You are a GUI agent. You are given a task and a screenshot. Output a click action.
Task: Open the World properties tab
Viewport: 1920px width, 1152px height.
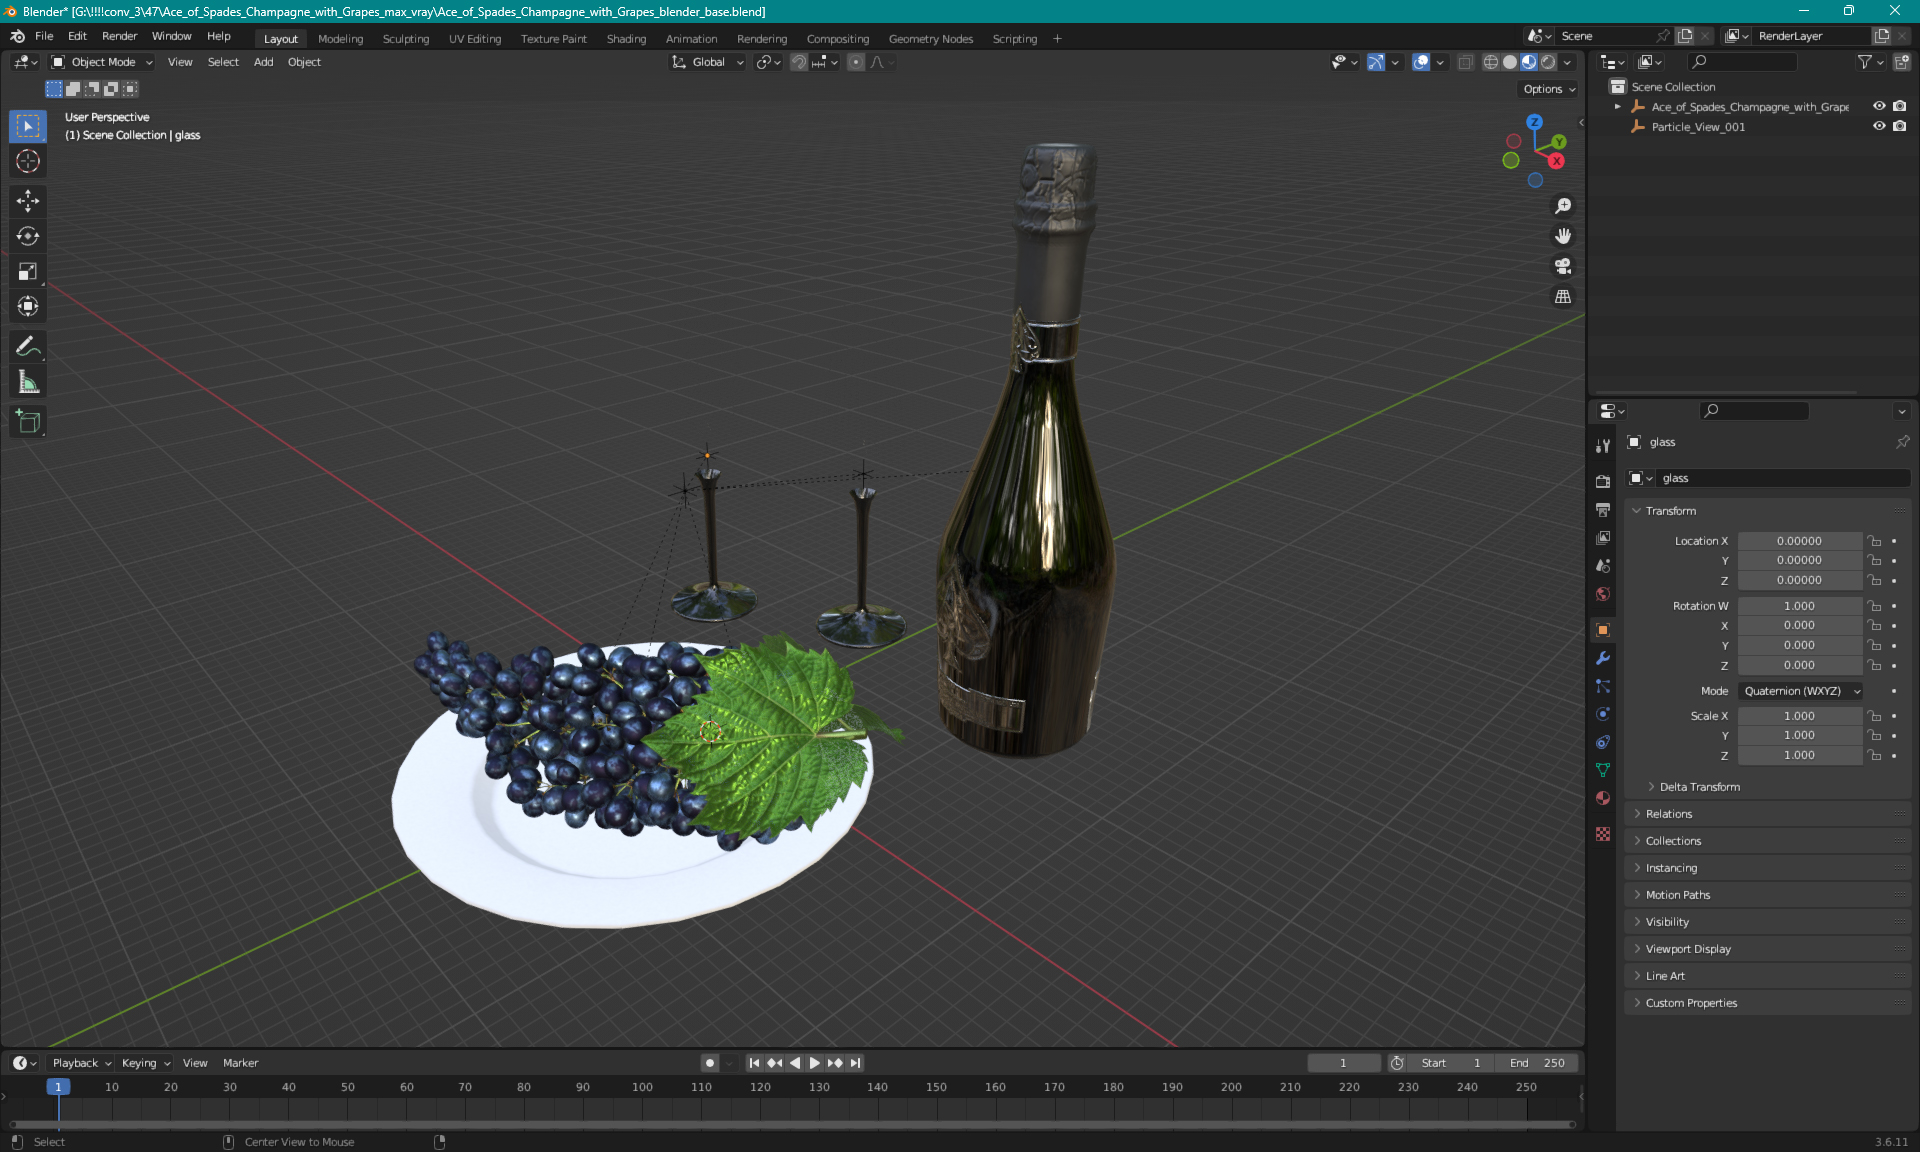1603,594
